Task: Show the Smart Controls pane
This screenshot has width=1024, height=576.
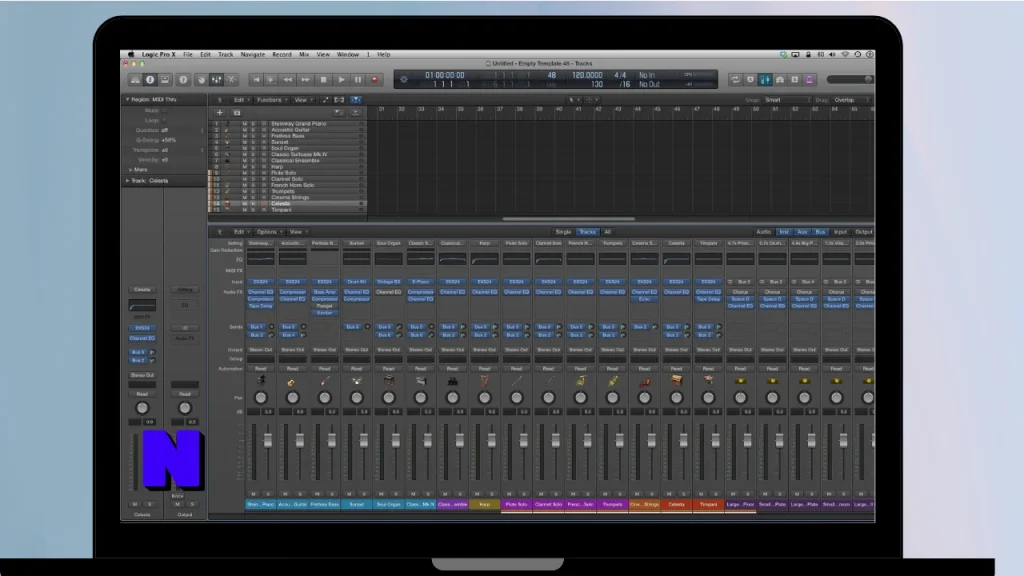Action: [x=201, y=80]
